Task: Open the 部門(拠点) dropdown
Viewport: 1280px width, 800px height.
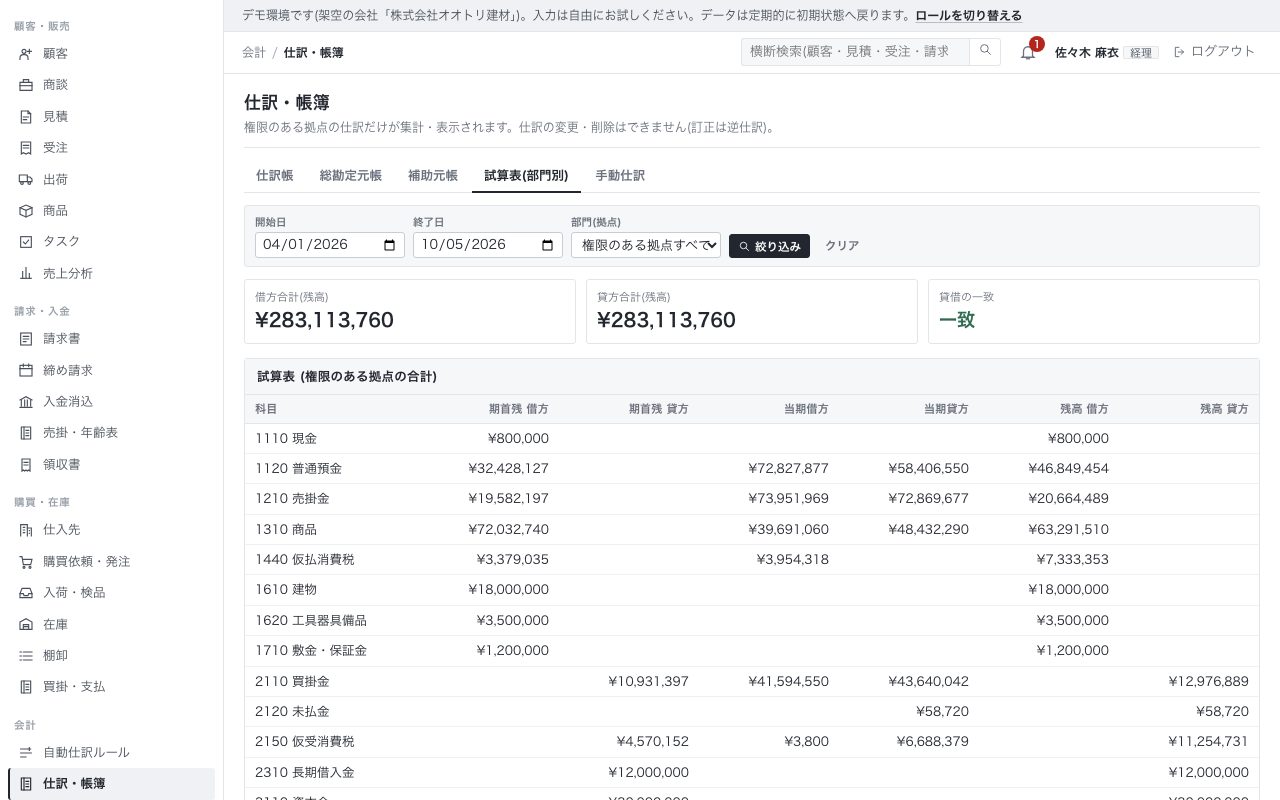Action: 646,245
